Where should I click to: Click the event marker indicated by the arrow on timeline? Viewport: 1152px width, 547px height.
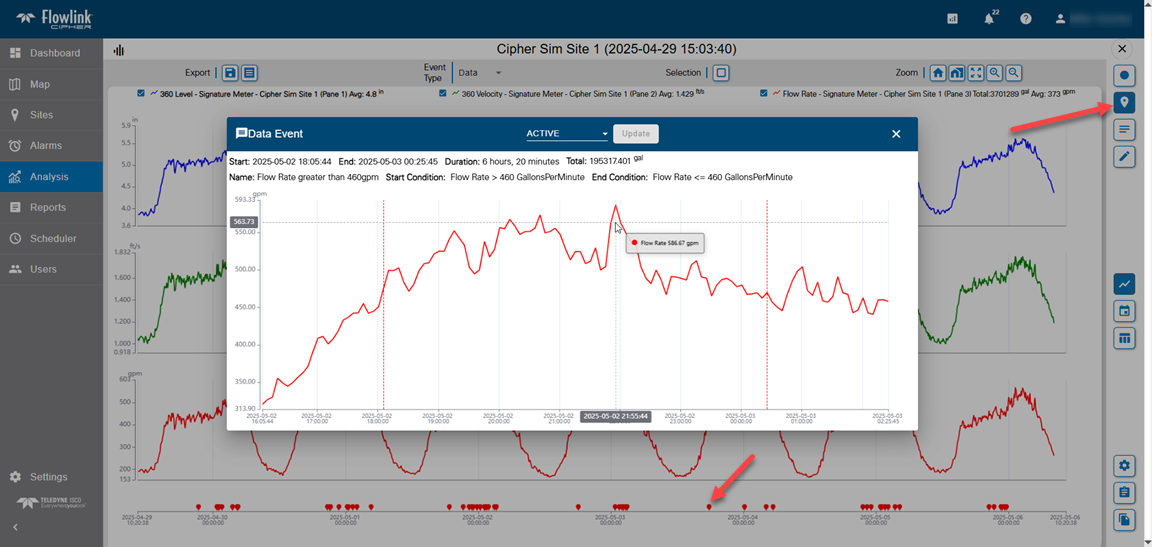709,507
